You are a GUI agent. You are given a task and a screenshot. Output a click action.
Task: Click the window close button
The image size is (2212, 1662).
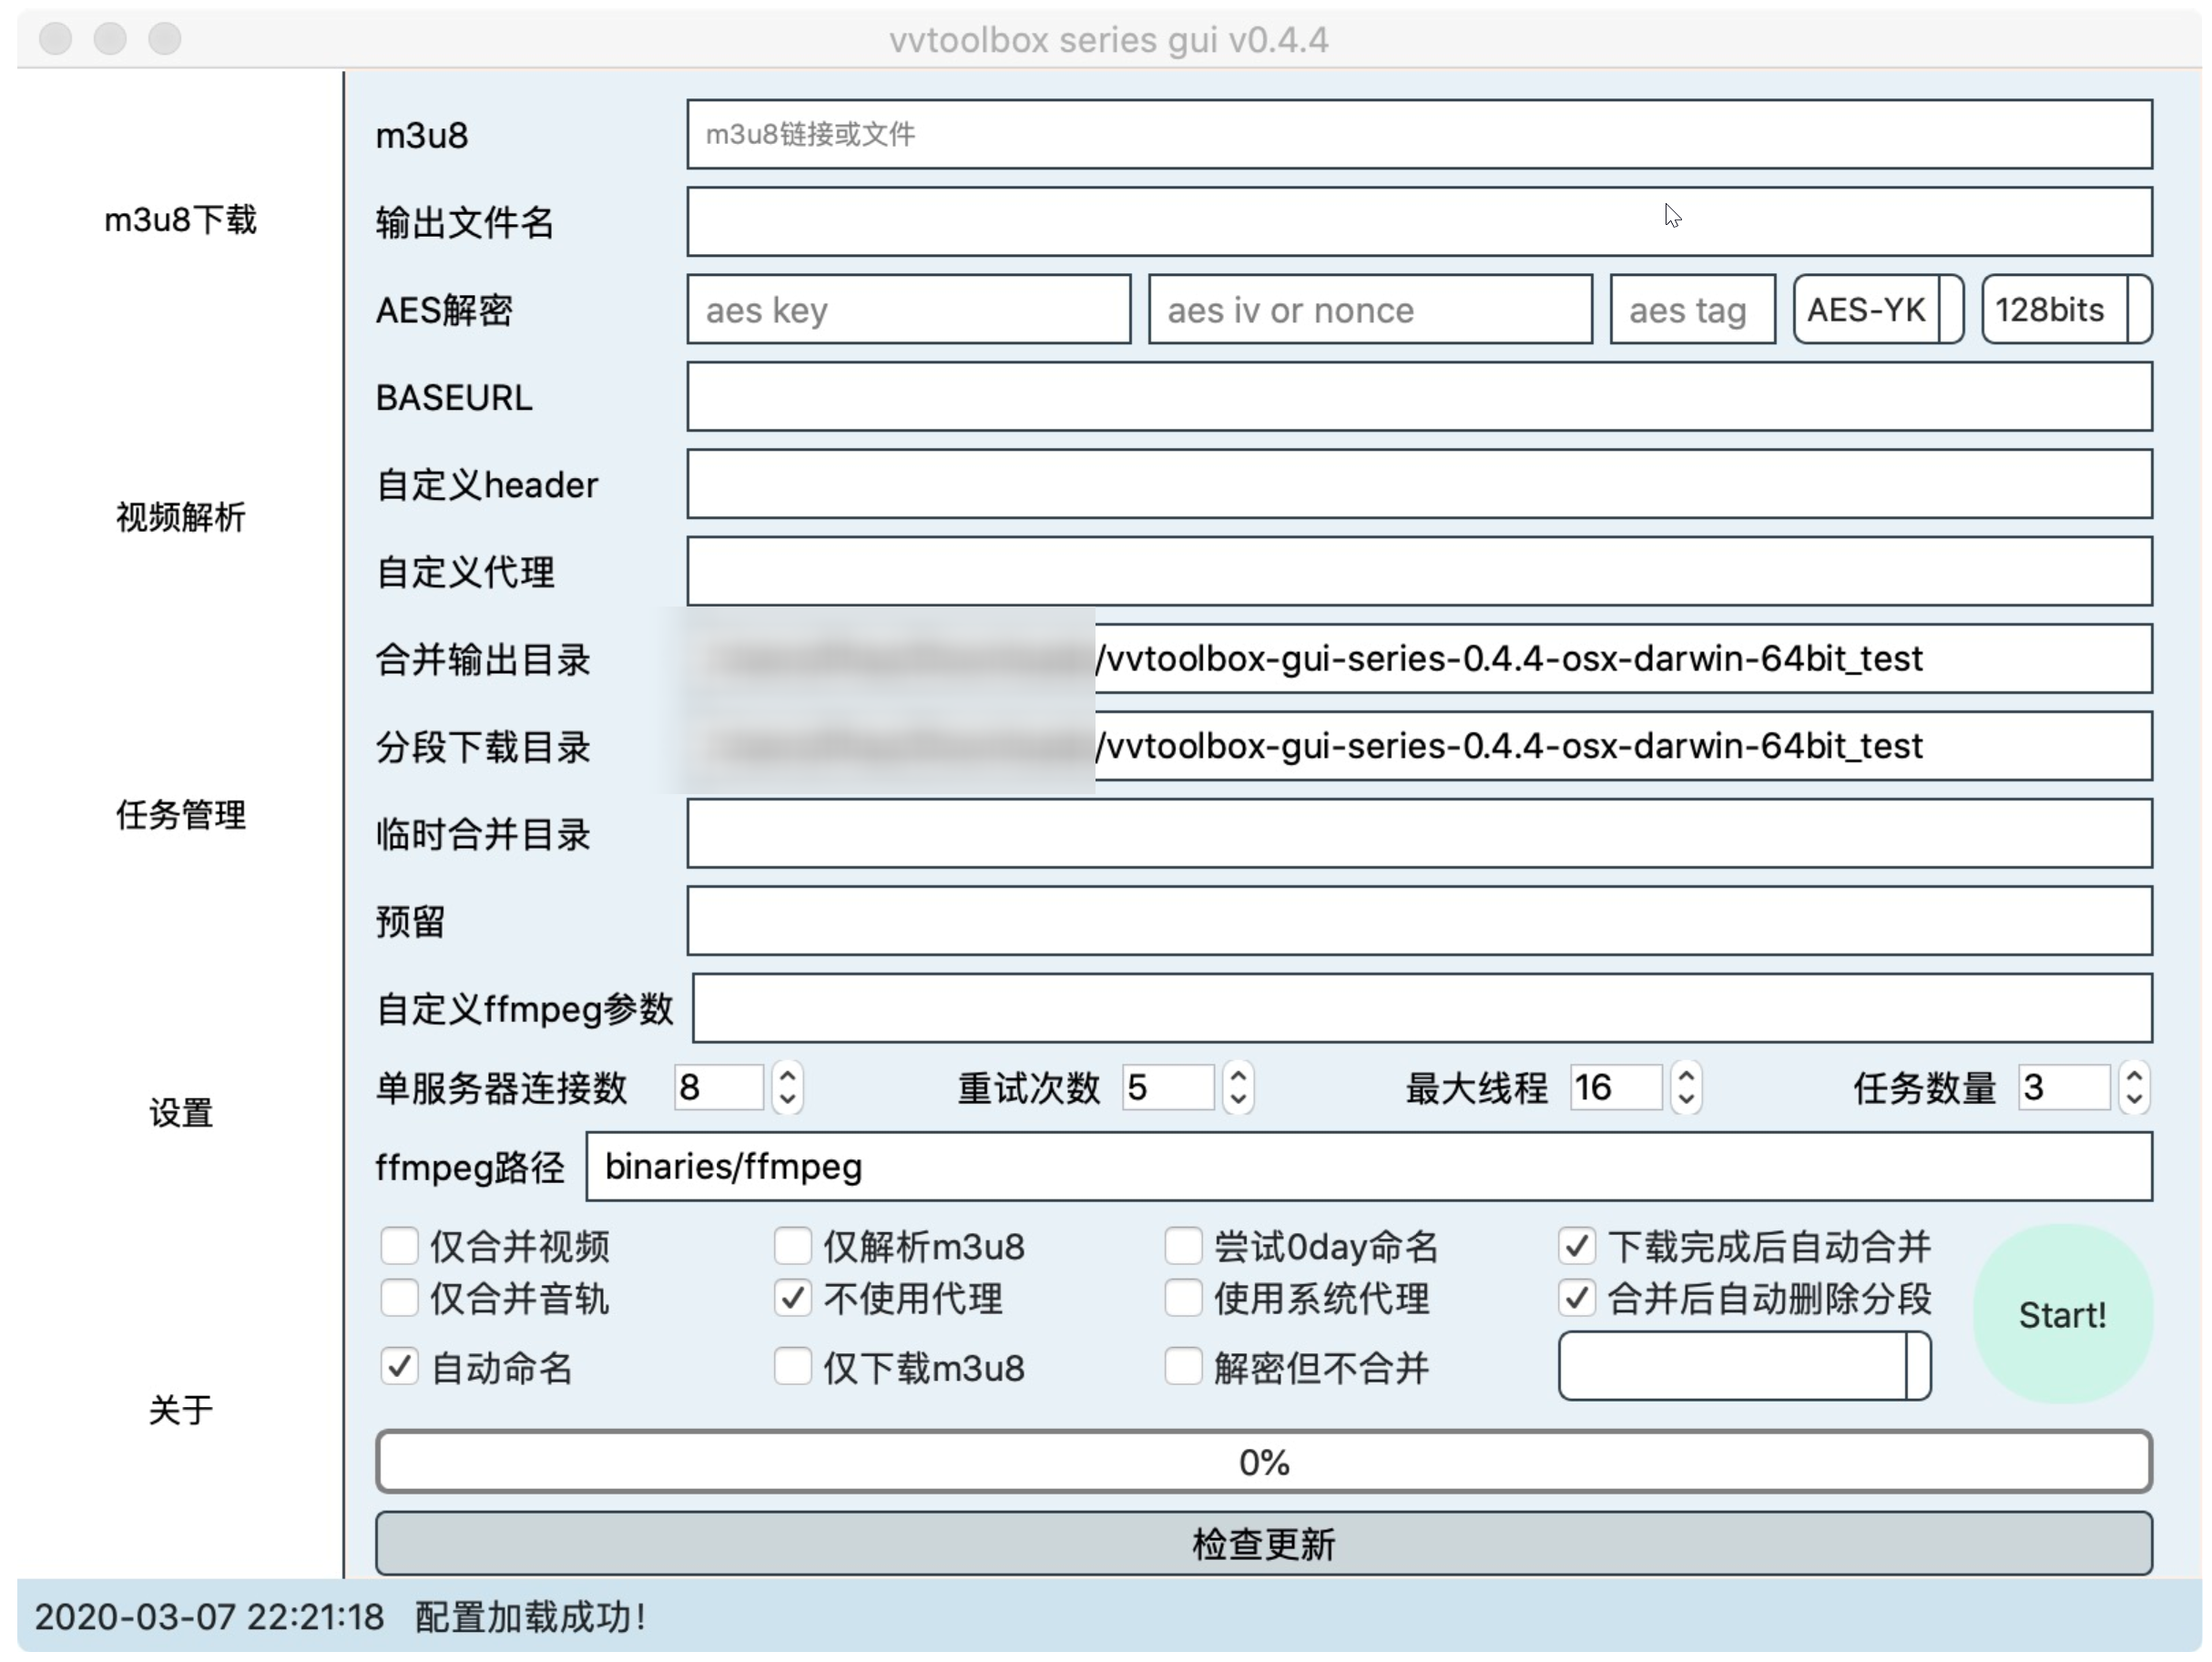(55, 39)
